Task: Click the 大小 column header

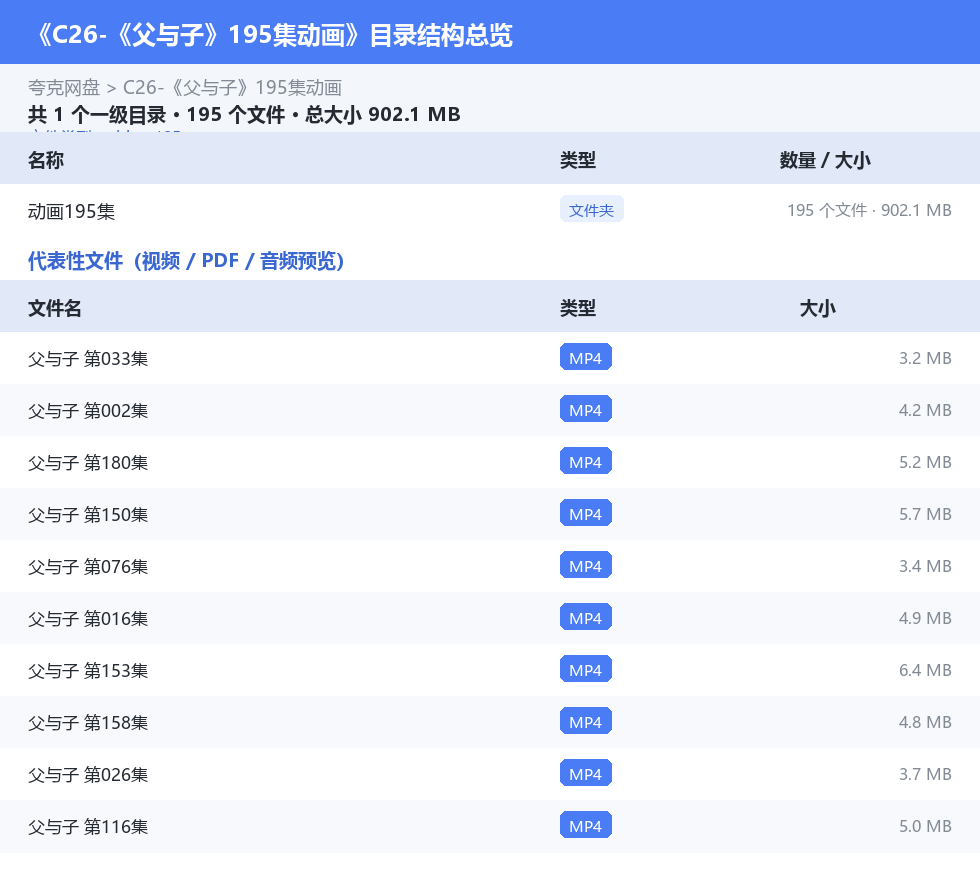Action: [818, 308]
